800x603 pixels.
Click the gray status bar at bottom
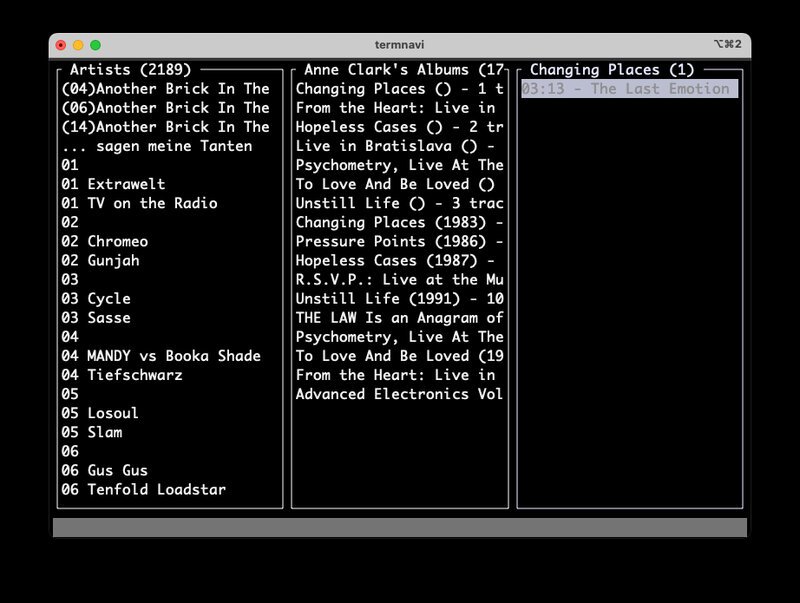pyautogui.click(x=399, y=527)
